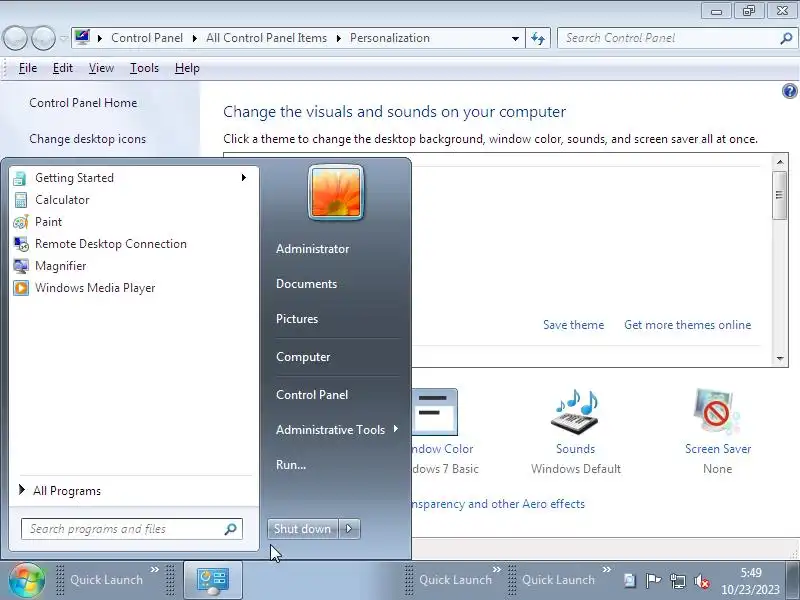This screenshot has height=600, width=800.
Task: Click the computer icon in address bar
Action: click(x=82, y=38)
